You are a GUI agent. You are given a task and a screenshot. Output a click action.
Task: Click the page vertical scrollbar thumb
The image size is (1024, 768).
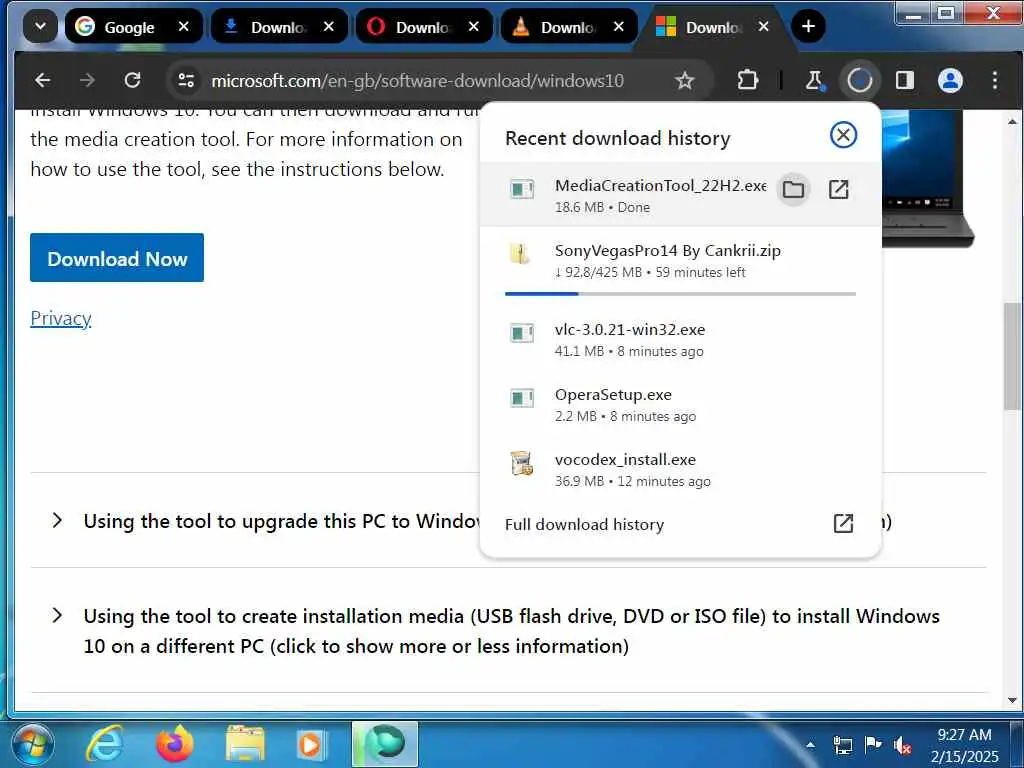(1012, 356)
